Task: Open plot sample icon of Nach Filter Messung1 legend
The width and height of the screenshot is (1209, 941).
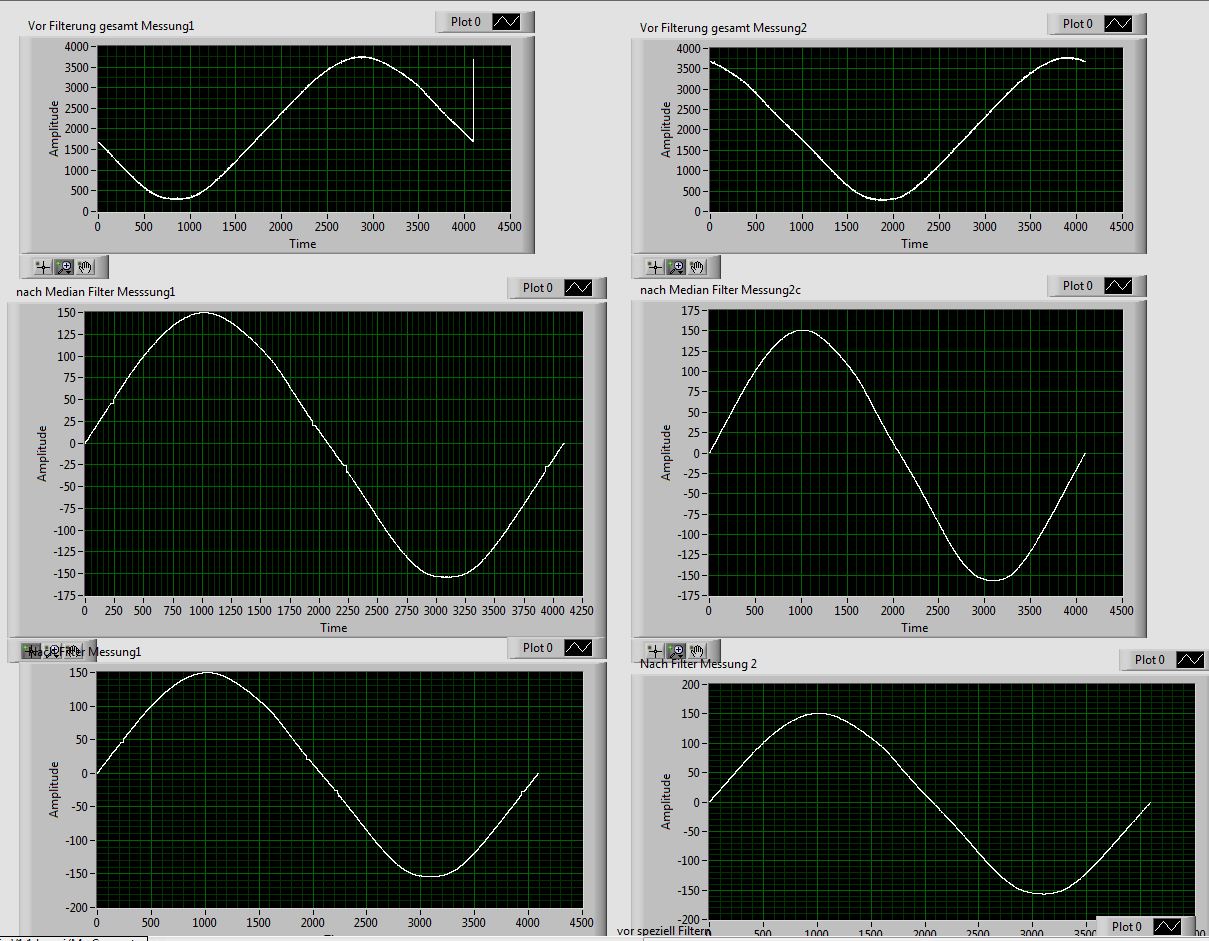Action: click(x=579, y=648)
